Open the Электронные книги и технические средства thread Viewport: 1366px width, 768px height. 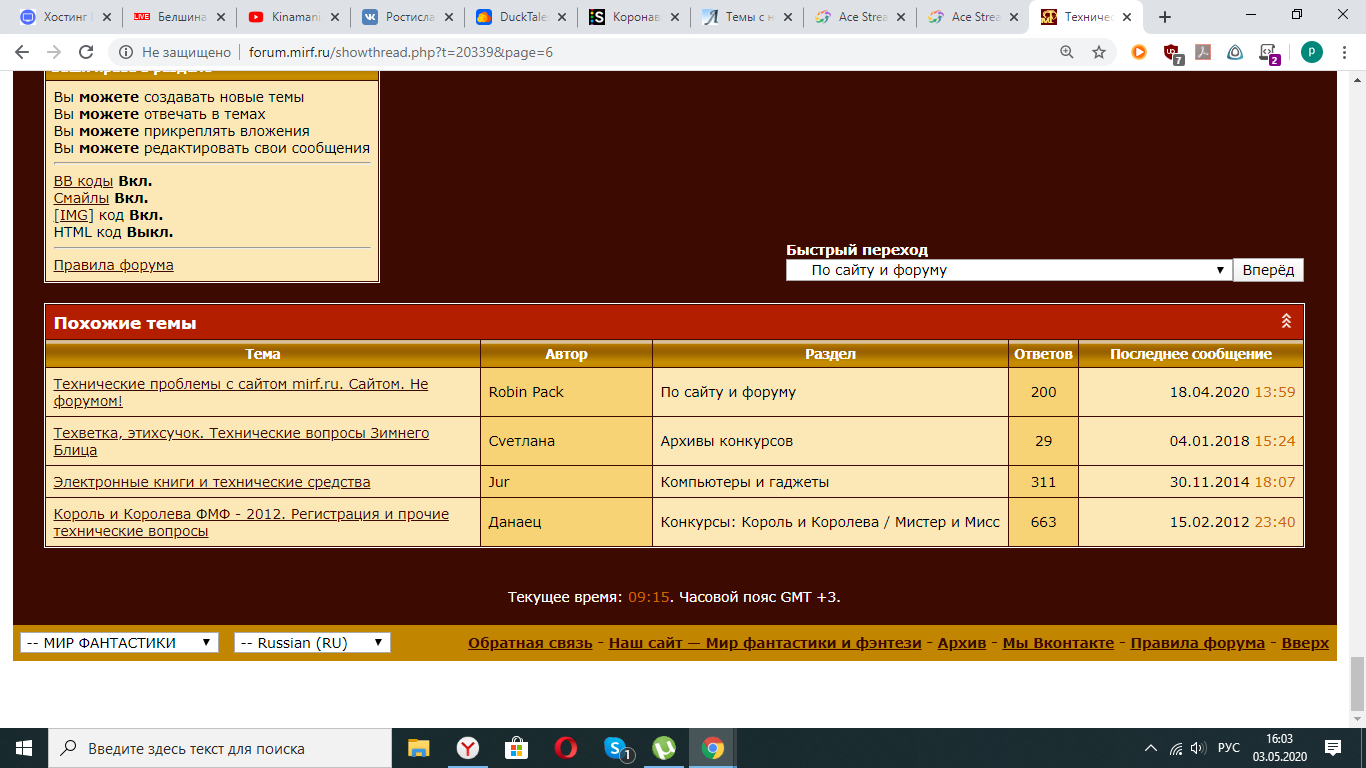click(x=211, y=482)
